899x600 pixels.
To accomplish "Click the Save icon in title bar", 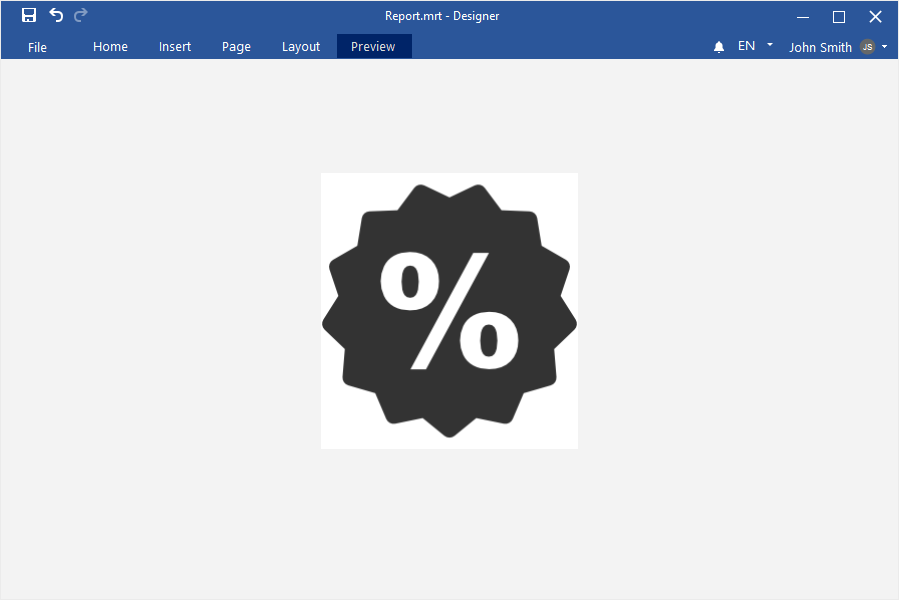I will click(29, 15).
